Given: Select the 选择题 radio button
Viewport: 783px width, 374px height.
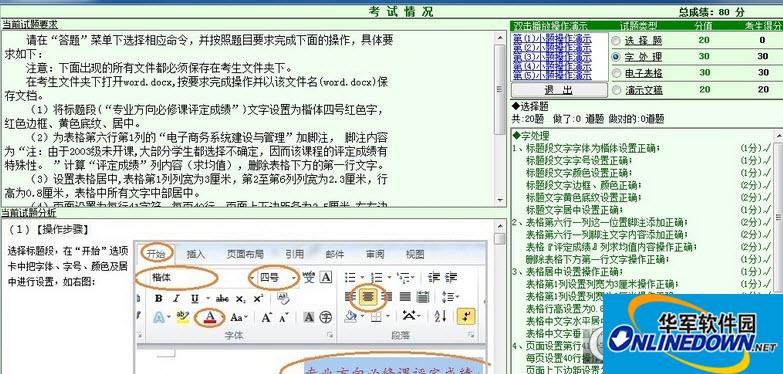Looking at the screenshot, I should pyautogui.click(x=616, y=40).
